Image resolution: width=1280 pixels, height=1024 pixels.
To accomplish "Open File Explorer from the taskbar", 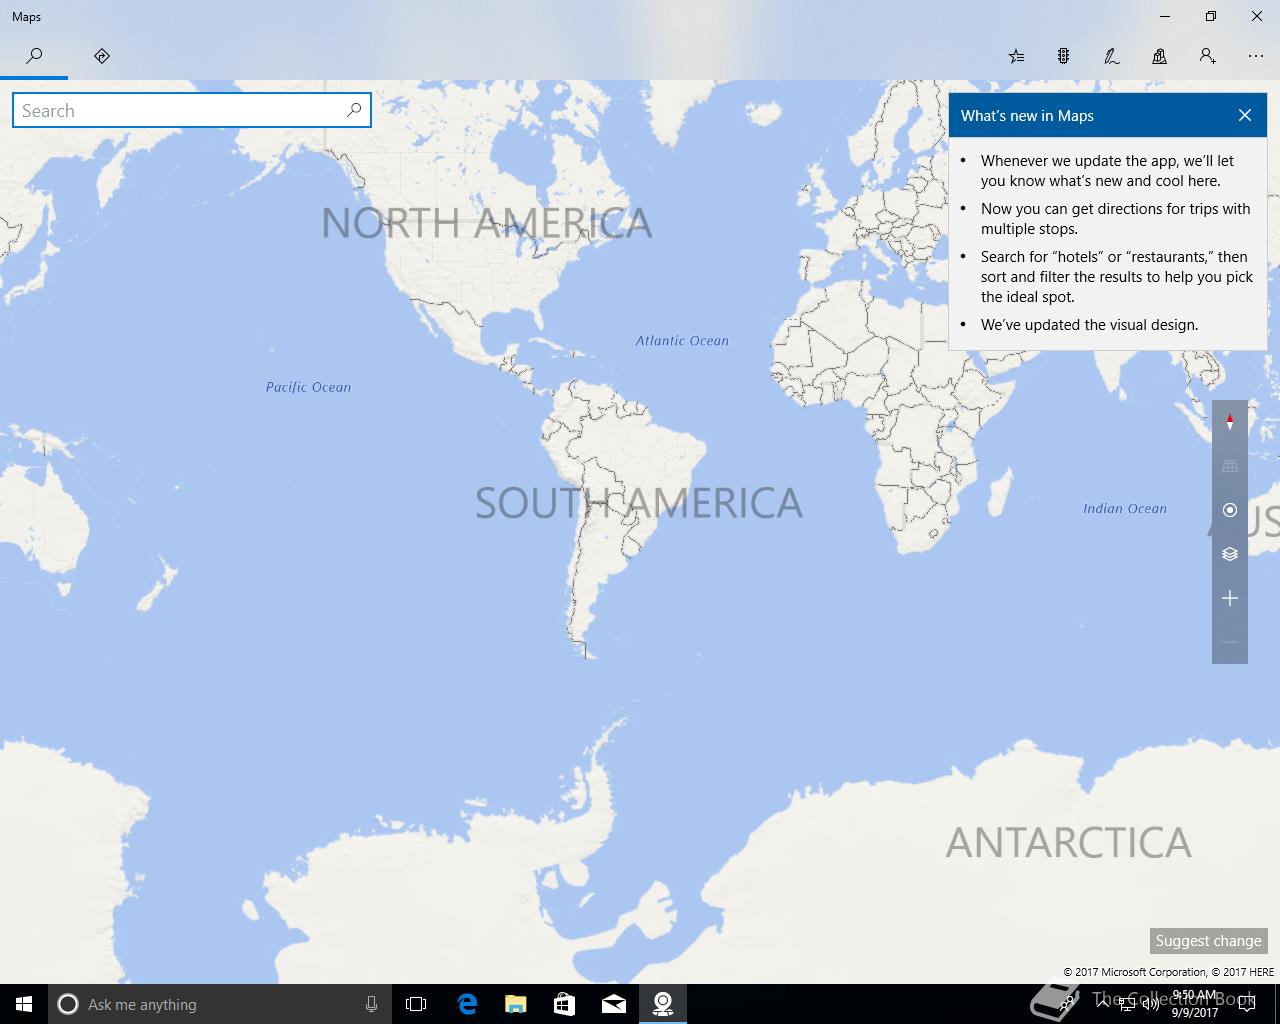I will [515, 1004].
